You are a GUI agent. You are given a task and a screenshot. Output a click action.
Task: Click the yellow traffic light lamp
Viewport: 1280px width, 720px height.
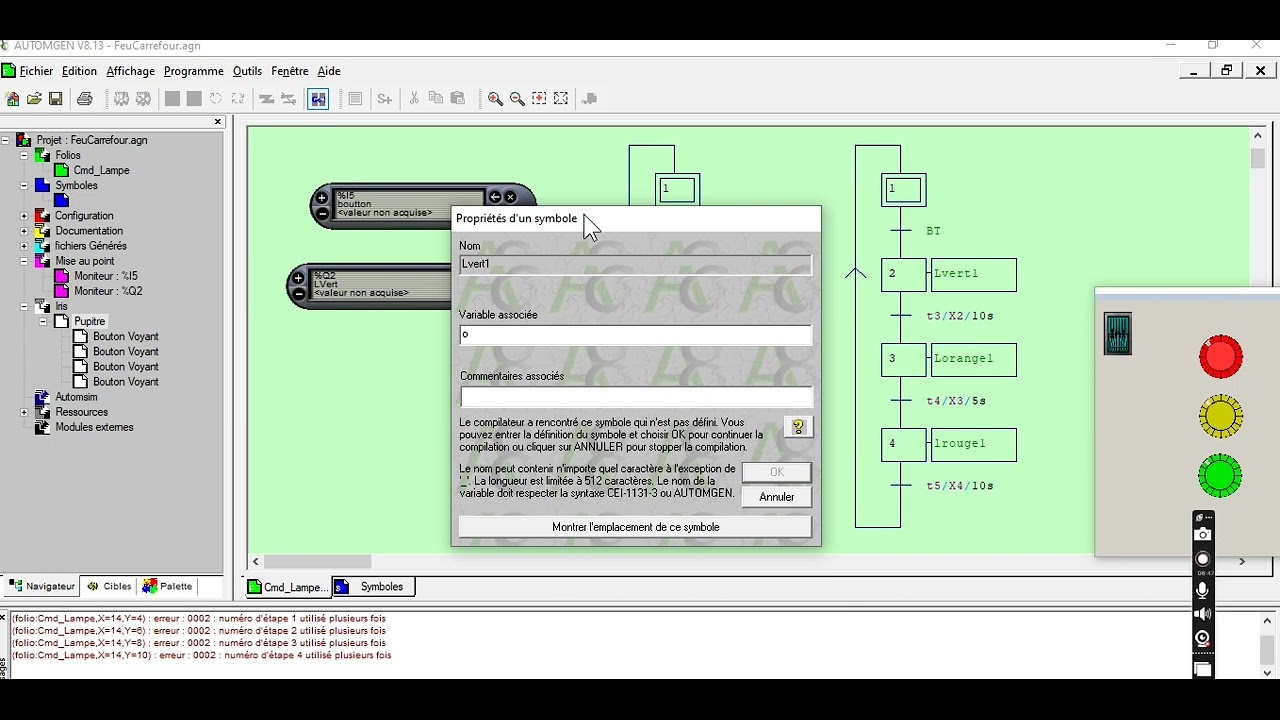pos(1221,416)
